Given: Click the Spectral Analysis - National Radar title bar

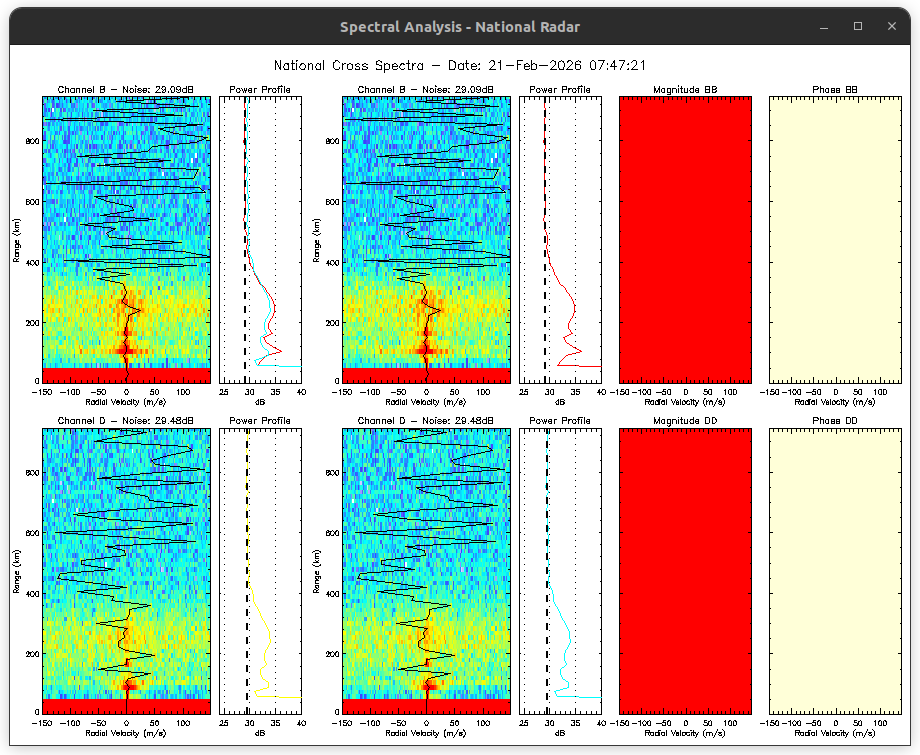Looking at the screenshot, I should pyautogui.click(x=459, y=27).
